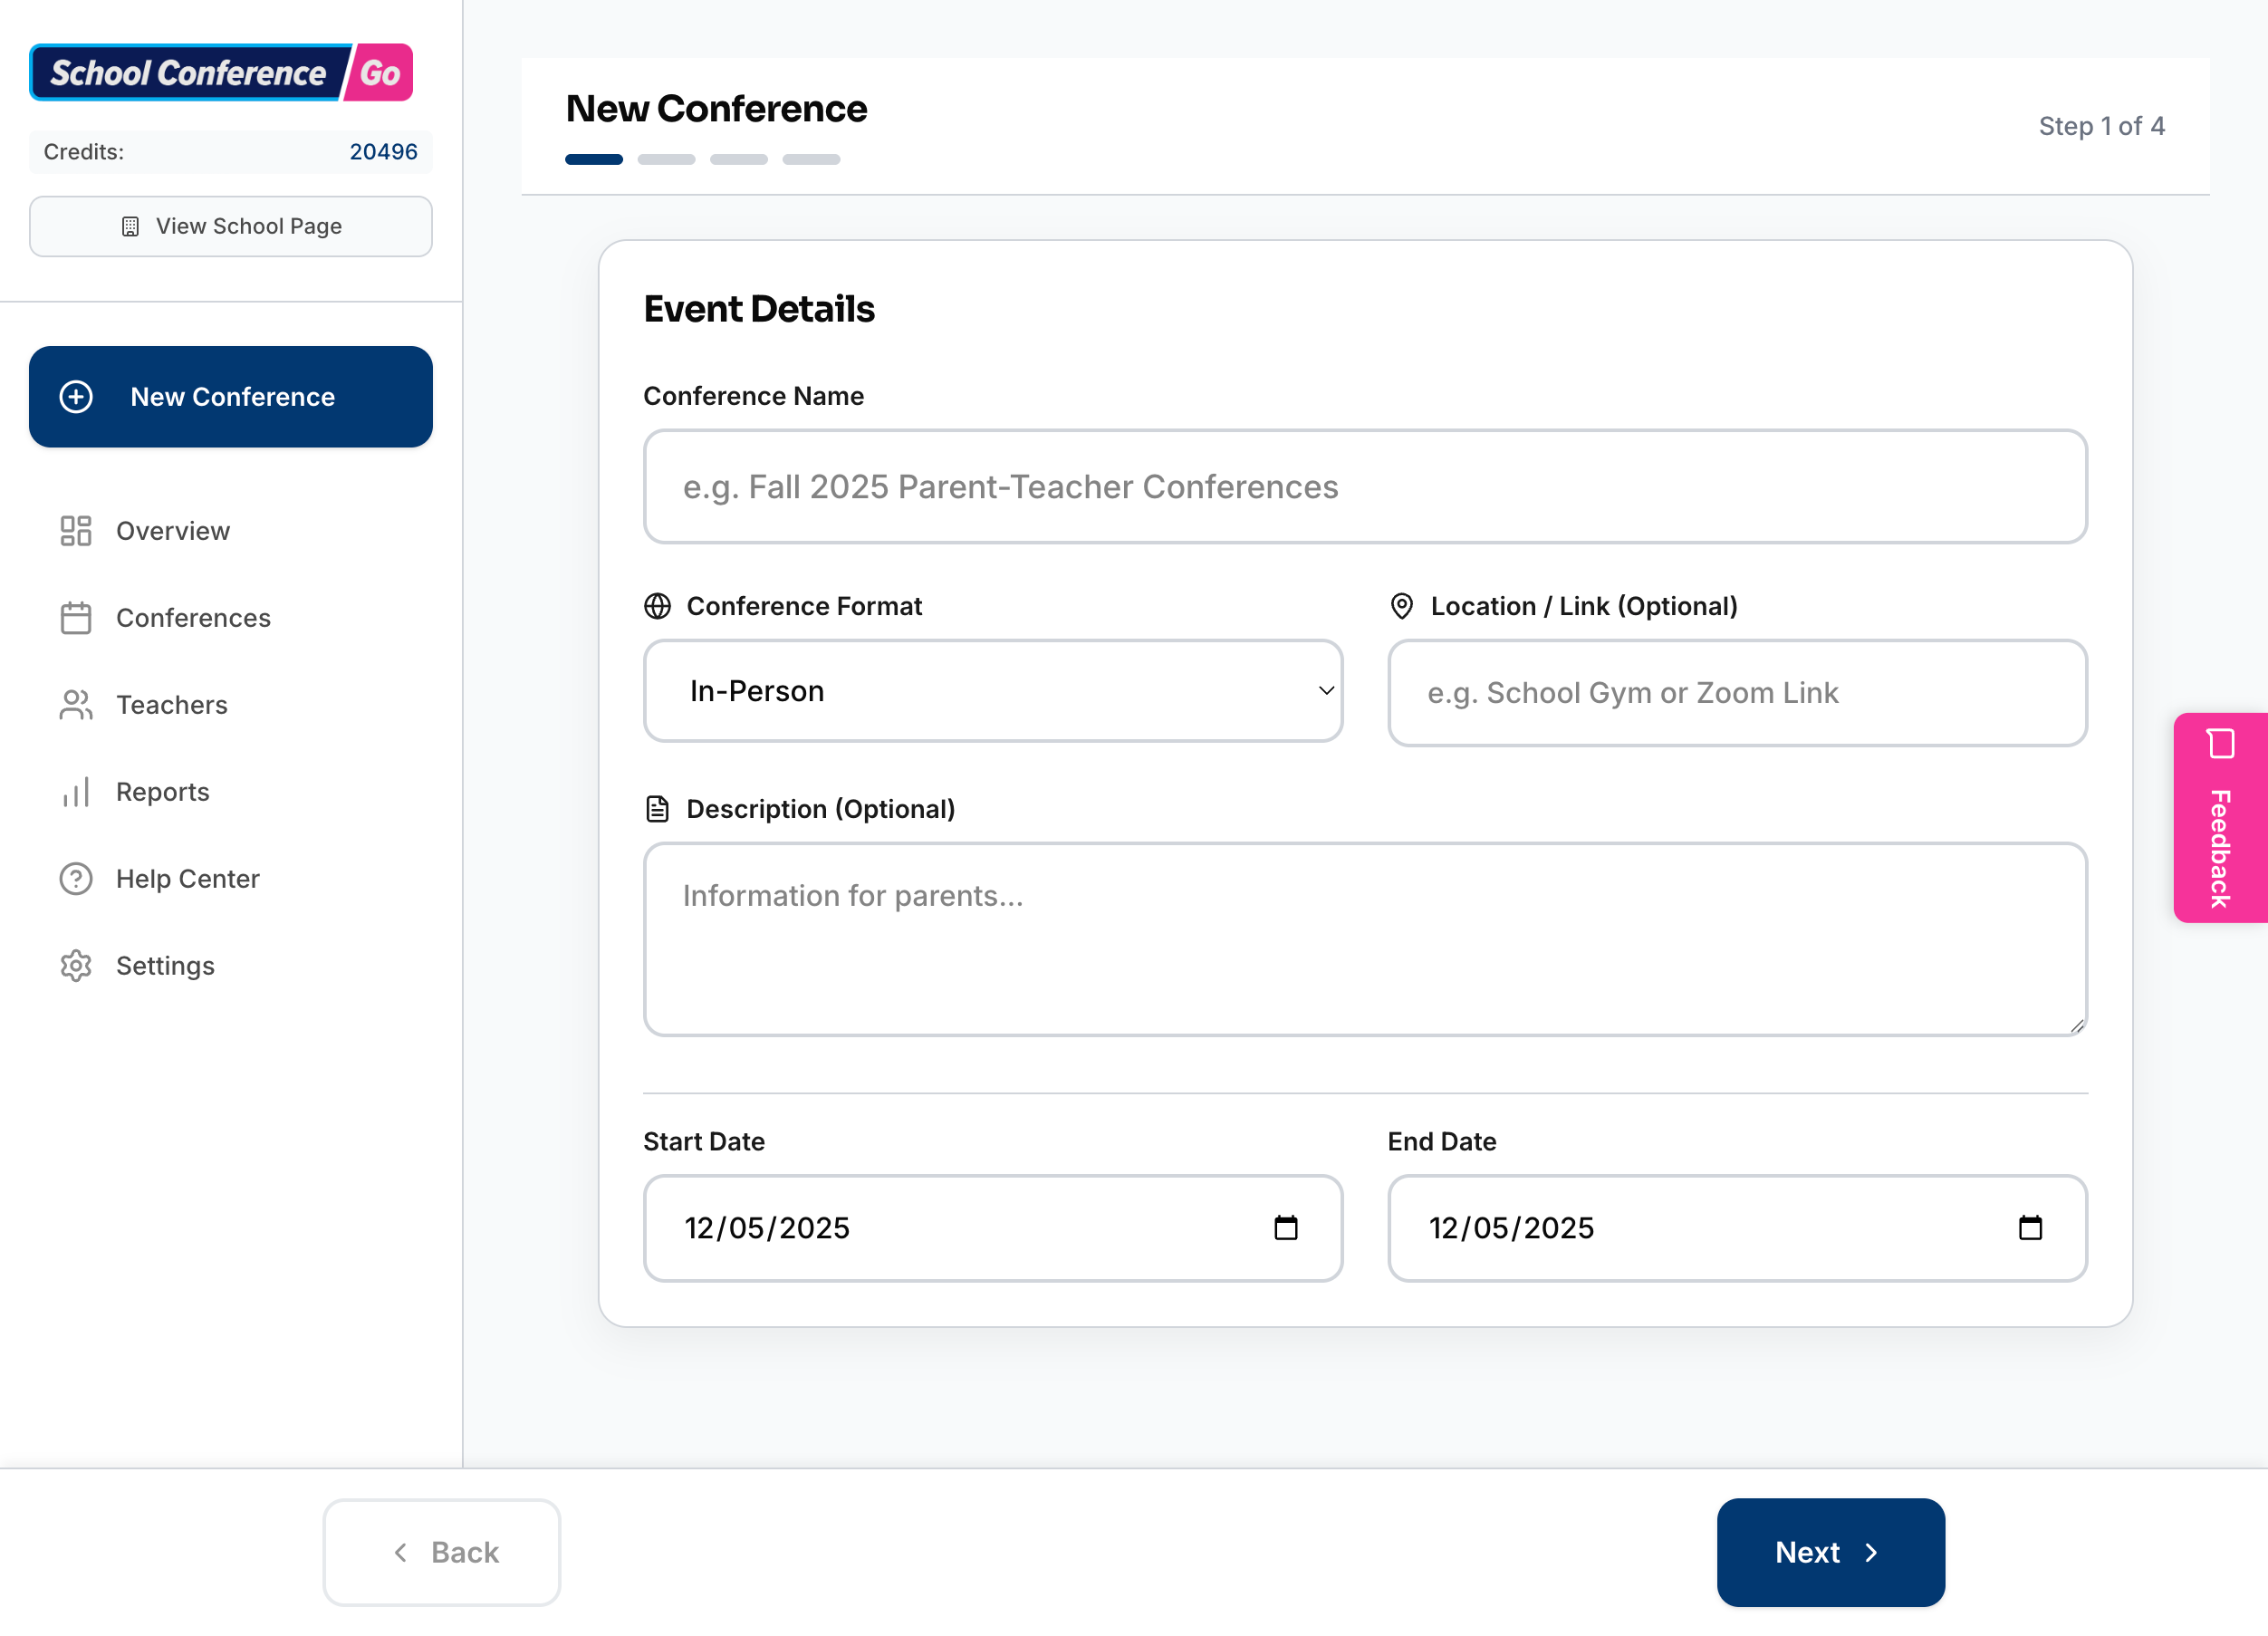Image resolution: width=2268 pixels, height=1636 pixels.
Task: Click the Step 1 progress bar segment
Action: [x=593, y=159]
